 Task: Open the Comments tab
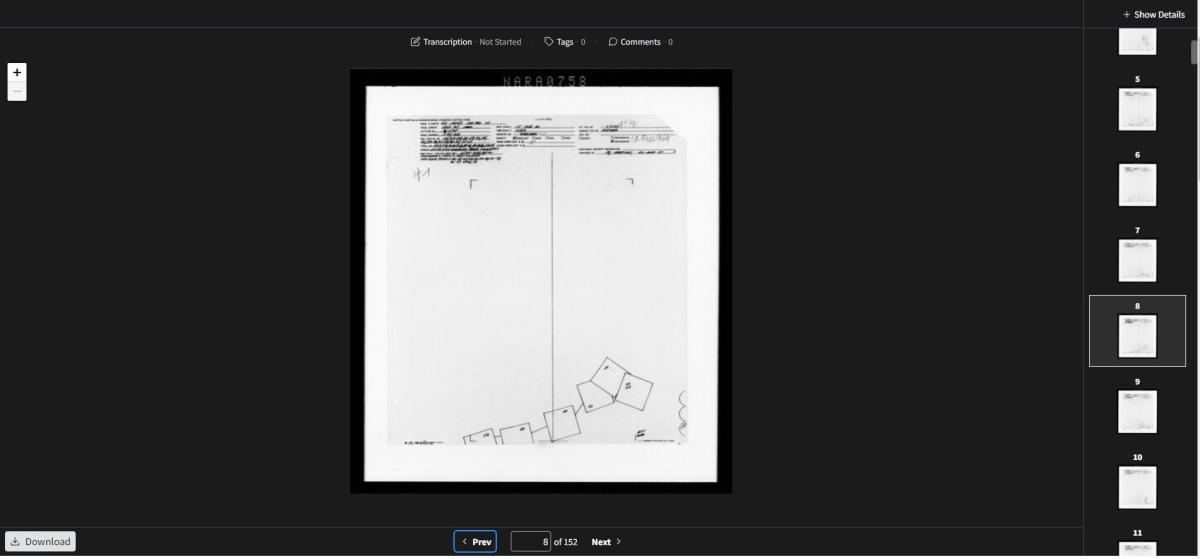pyautogui.click(x=640, y=42)
